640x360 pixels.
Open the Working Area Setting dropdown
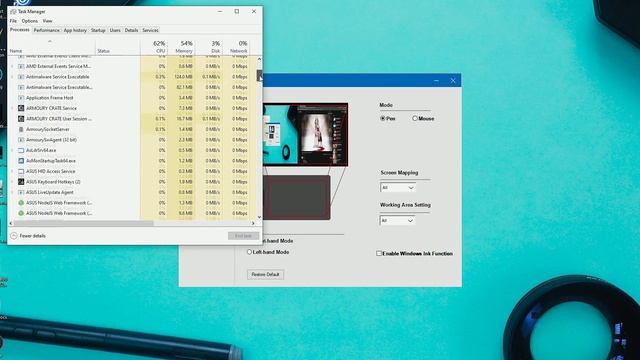(x=398, y=221)
